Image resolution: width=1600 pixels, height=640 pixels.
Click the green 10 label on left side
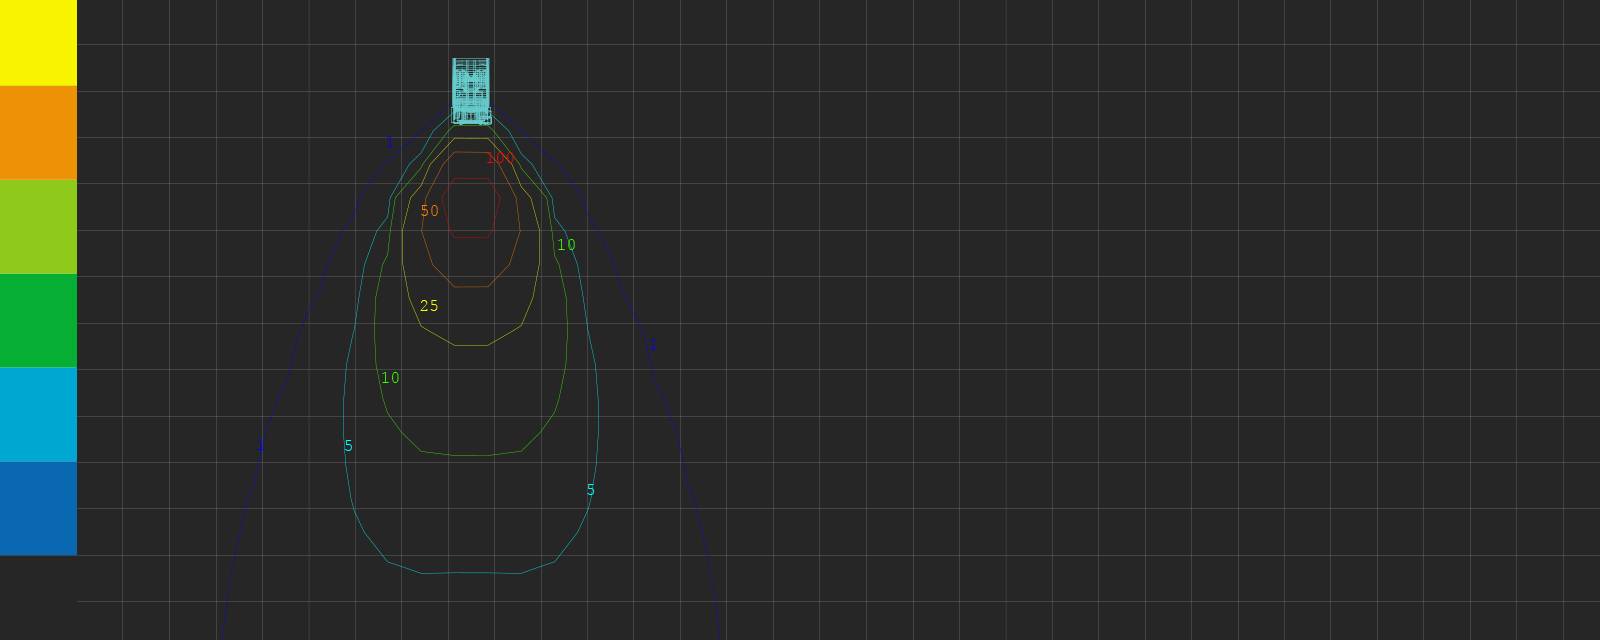tap(390, 378)
